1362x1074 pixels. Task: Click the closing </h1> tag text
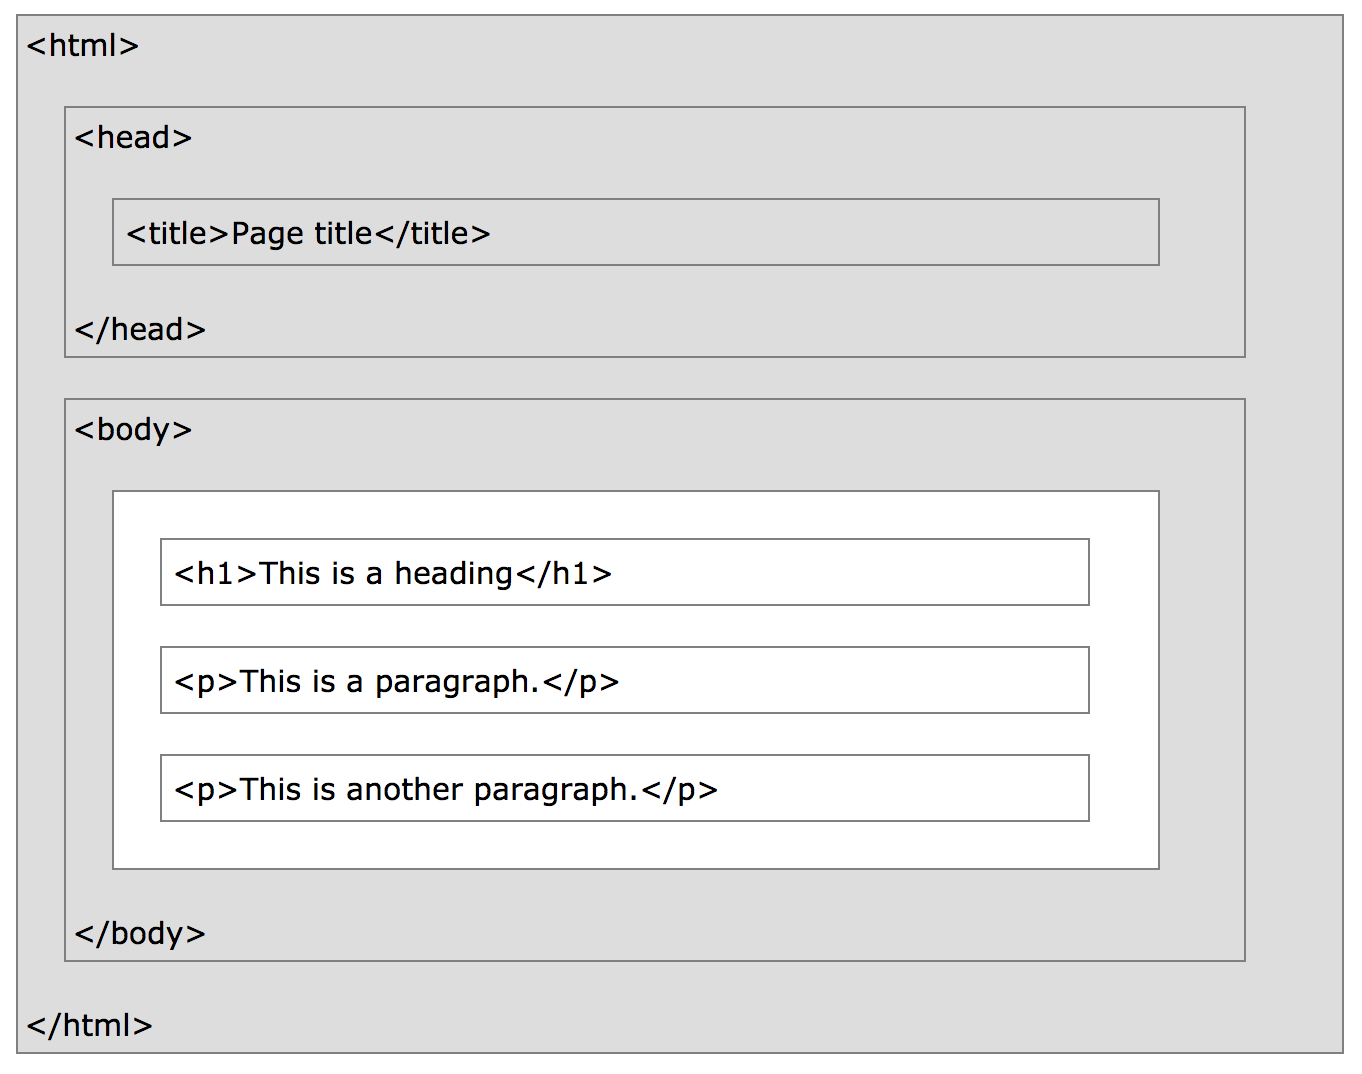point(563,574)
